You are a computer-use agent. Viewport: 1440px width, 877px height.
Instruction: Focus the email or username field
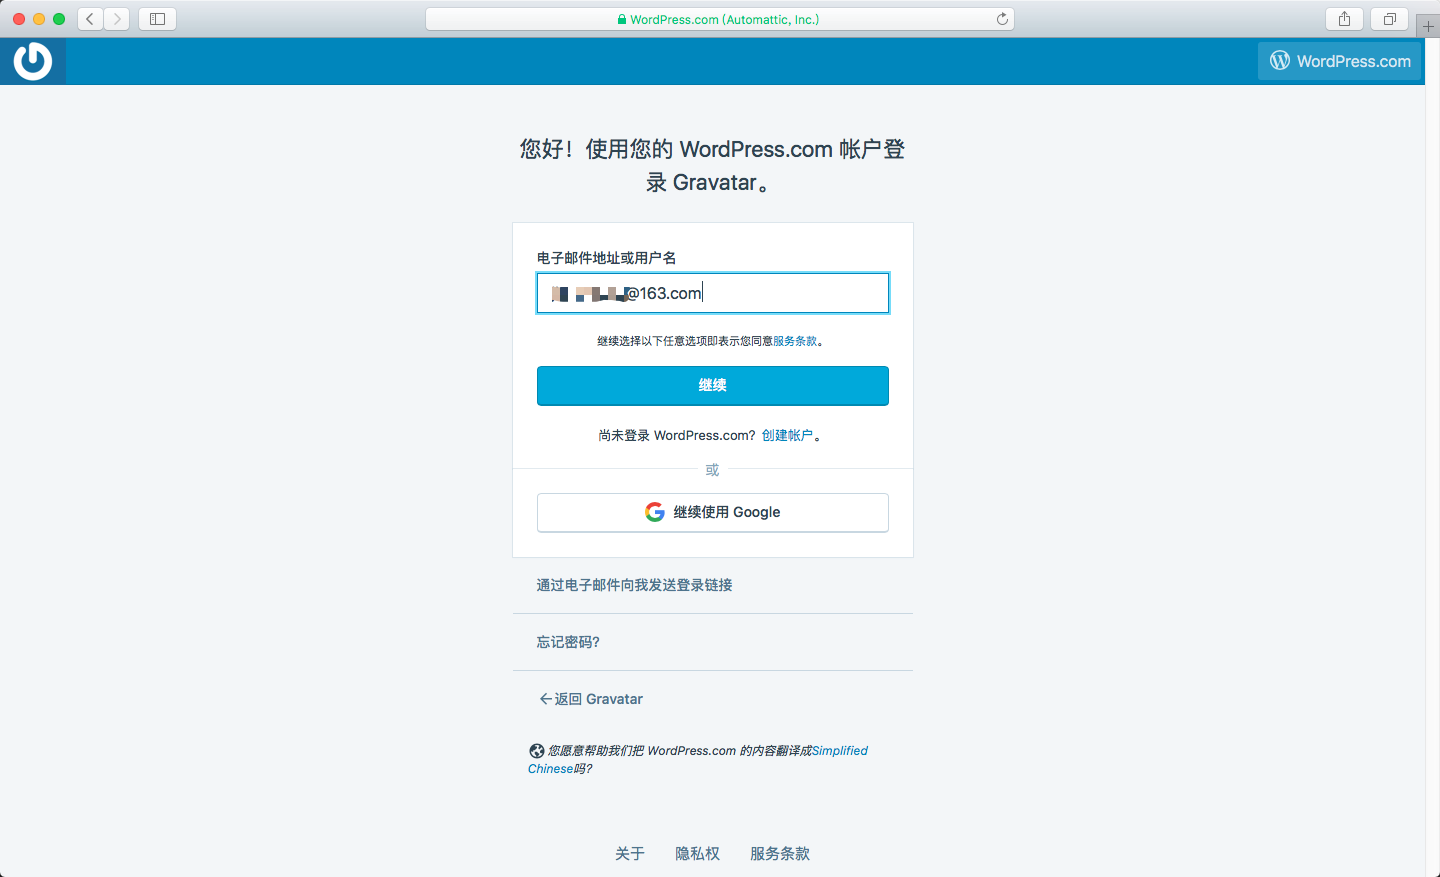tap(713, 293)
